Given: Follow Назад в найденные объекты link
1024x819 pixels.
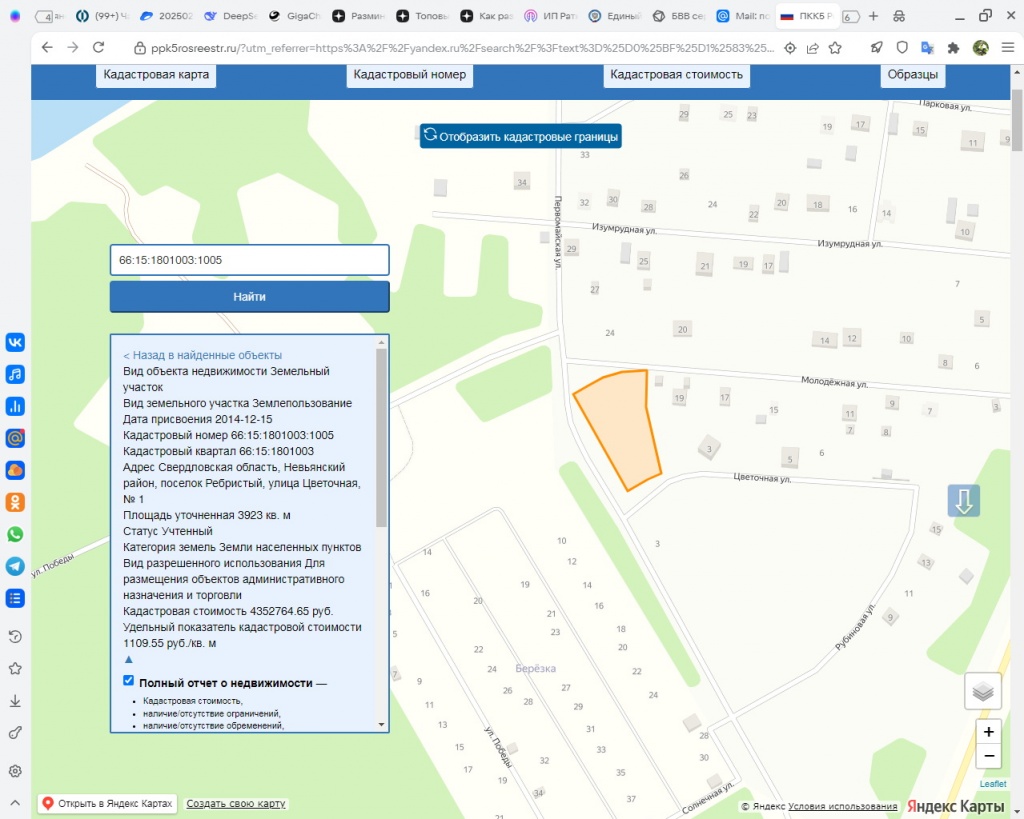Looking at the screenshot, I should pos(202,355).
